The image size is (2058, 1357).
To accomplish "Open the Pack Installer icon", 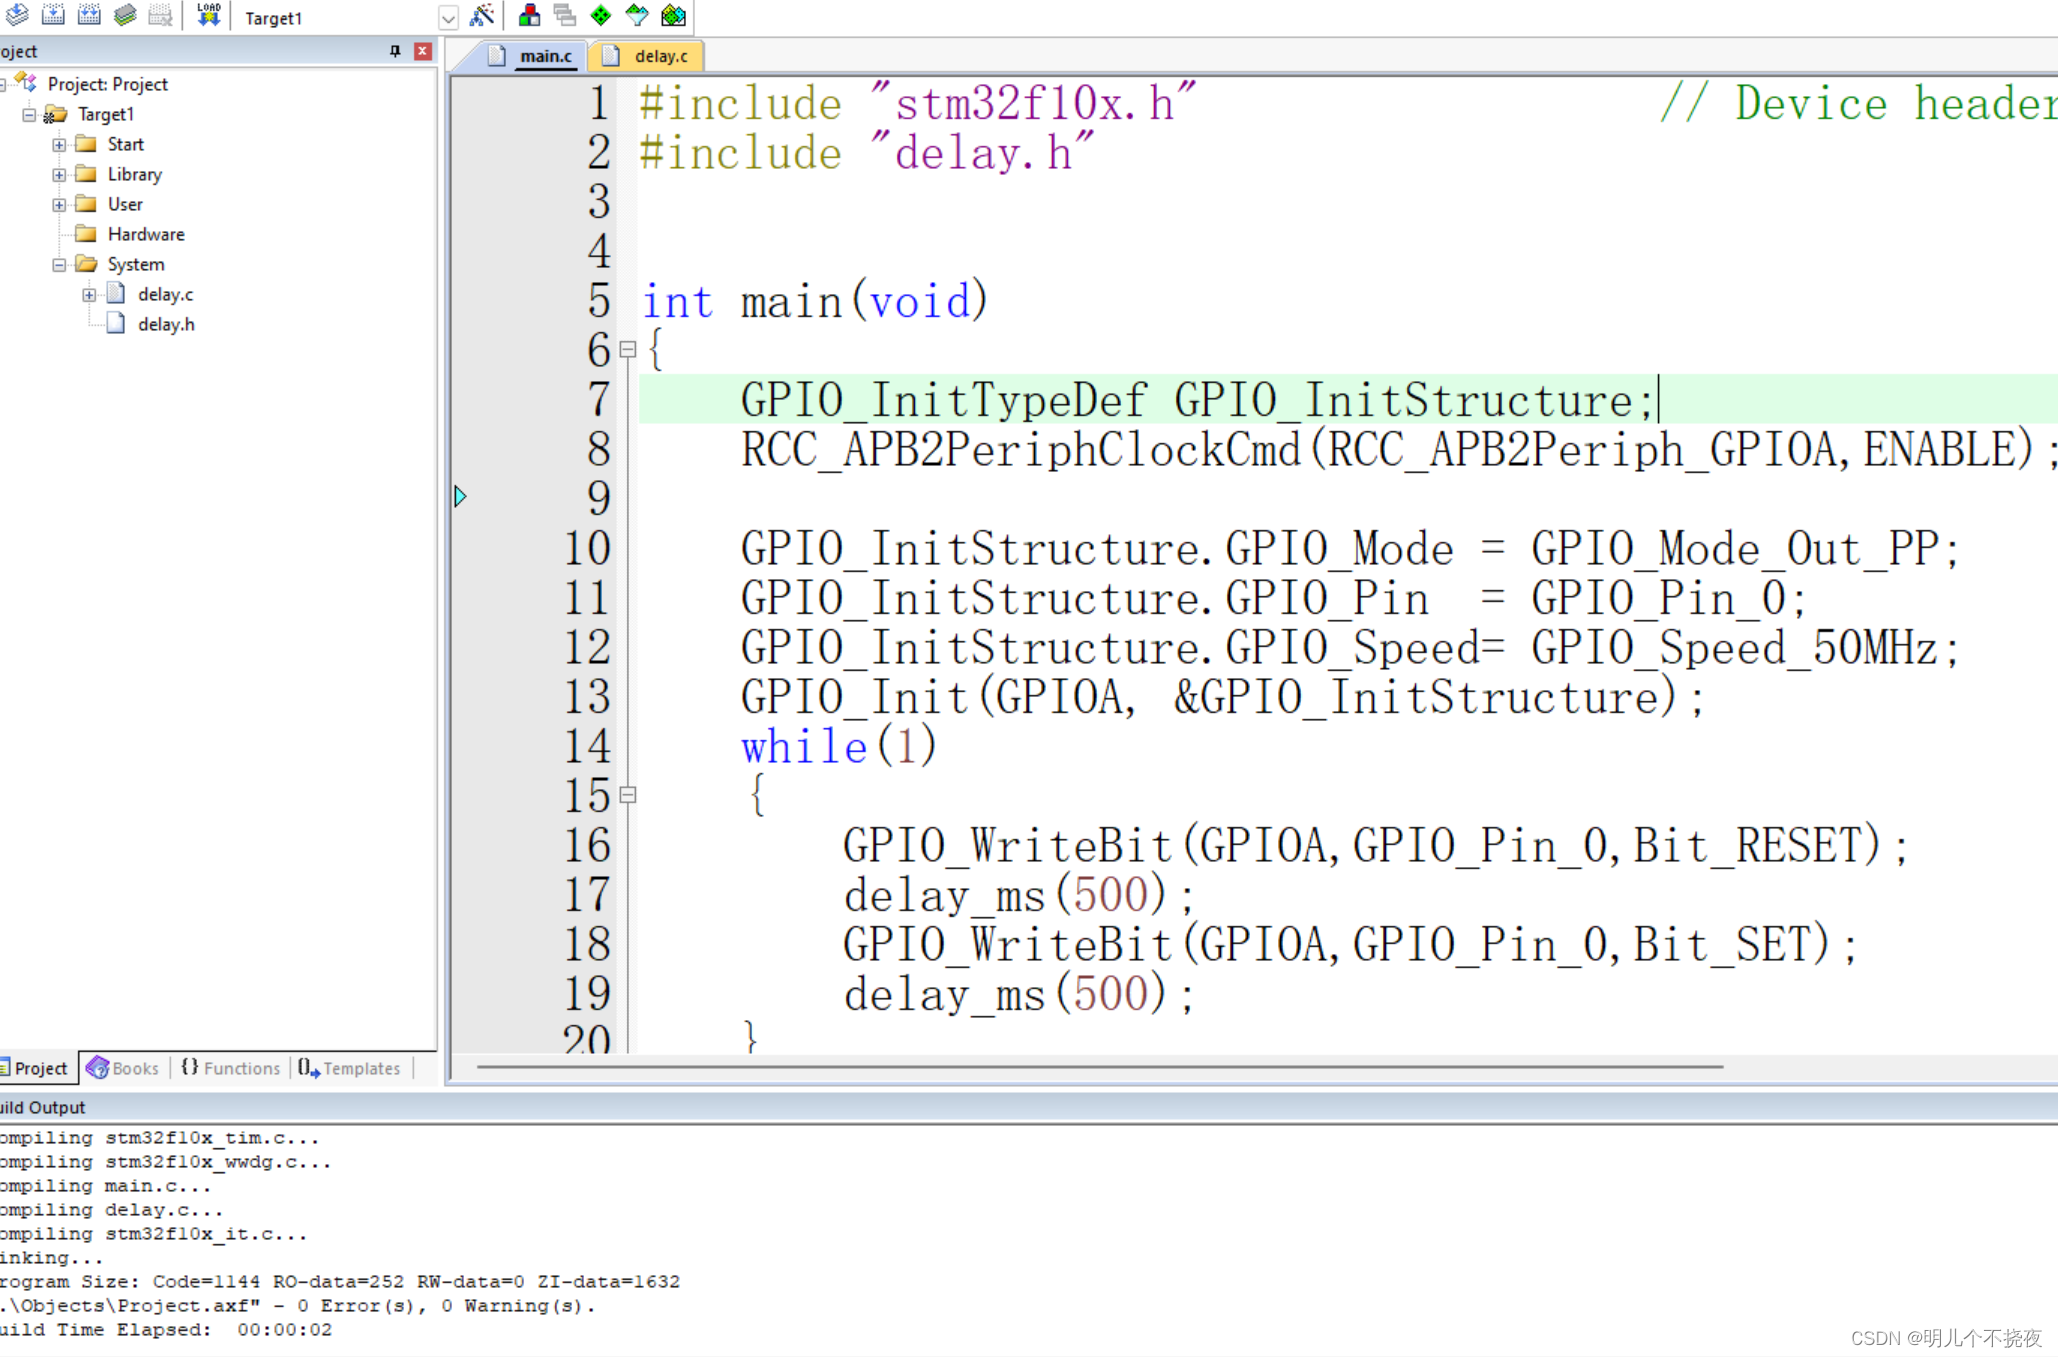I will pos(673,15).
